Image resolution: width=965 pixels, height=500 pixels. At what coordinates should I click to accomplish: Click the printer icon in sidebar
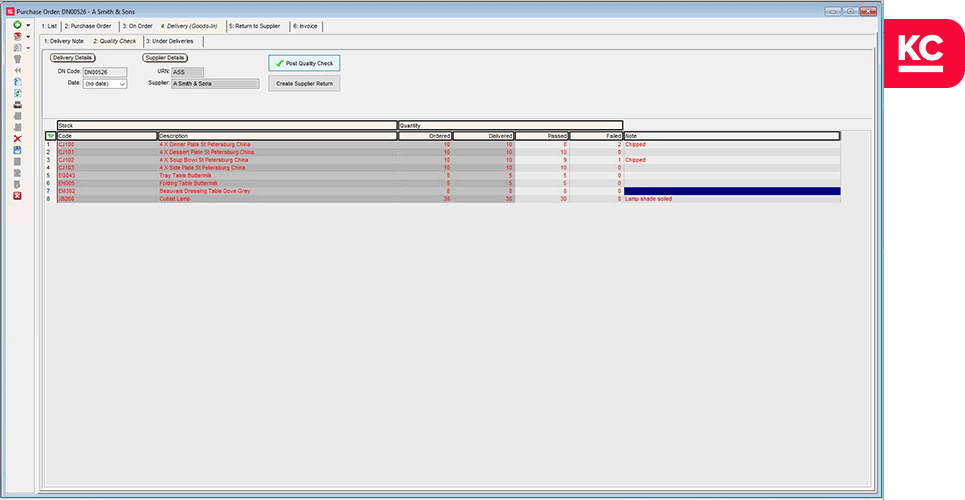(x=17, y=105)
